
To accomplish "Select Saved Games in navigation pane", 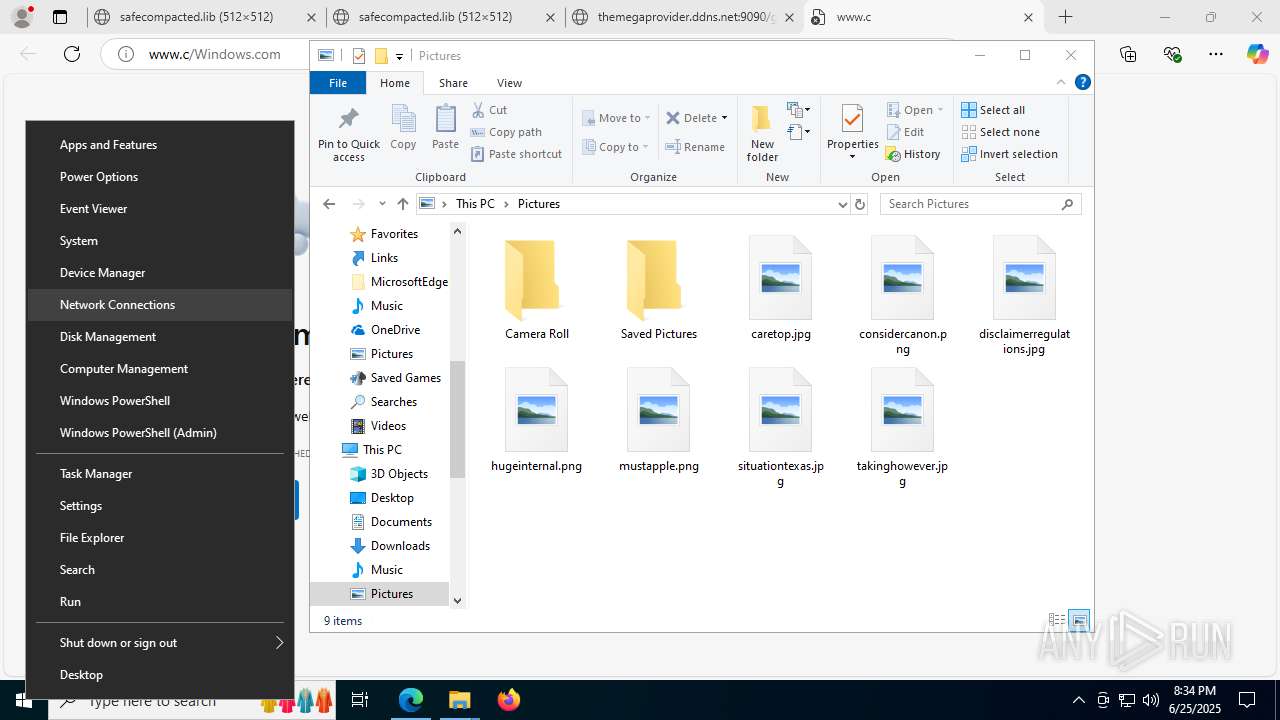I will (405, 378).
